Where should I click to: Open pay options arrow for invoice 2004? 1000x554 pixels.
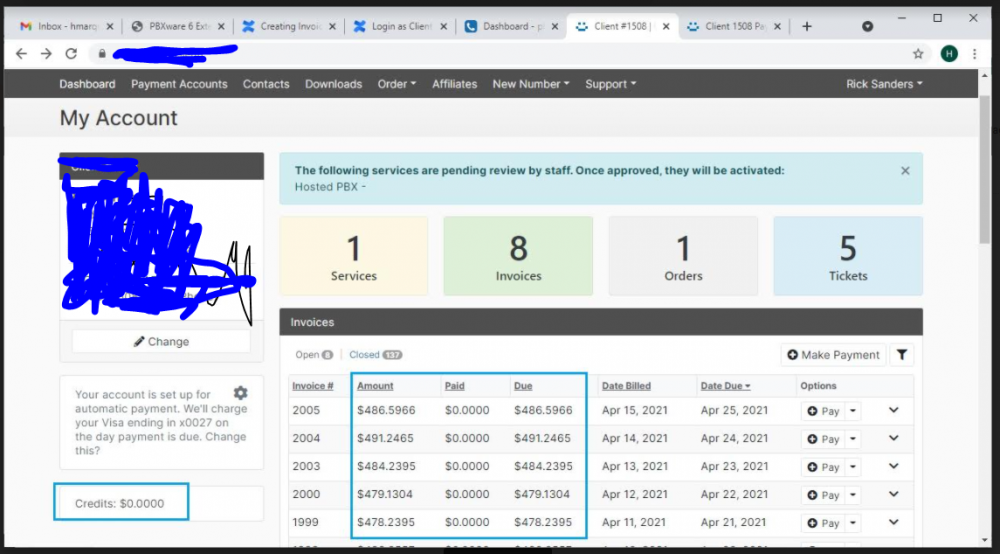(x=853, y=439)
